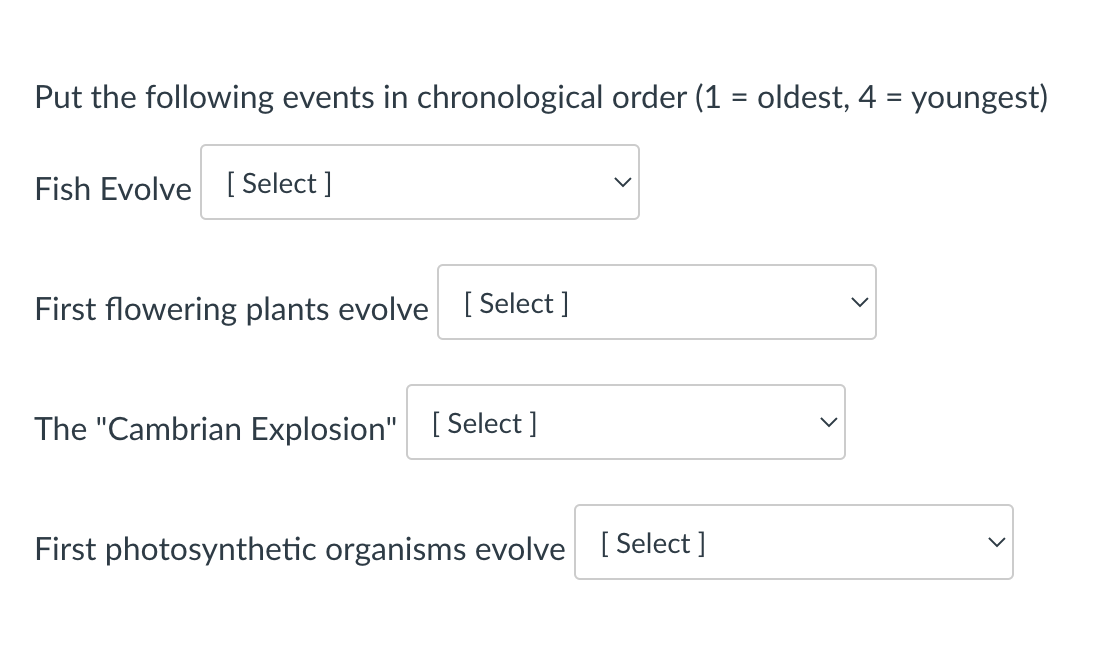Screen dimensions: 1114x668
Task: Click the chronological order question heading
Action: click(x=541, y=97)
